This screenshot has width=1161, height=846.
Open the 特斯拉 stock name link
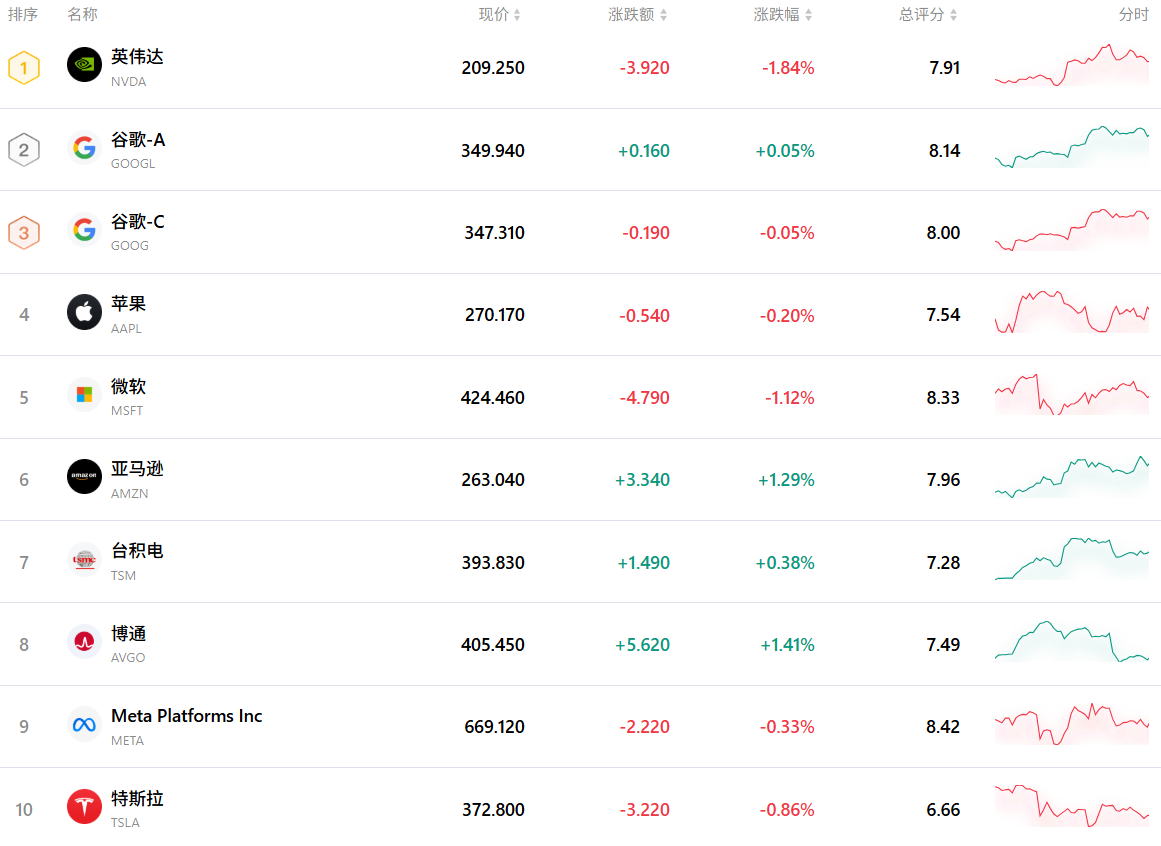(x=137, y=798)
